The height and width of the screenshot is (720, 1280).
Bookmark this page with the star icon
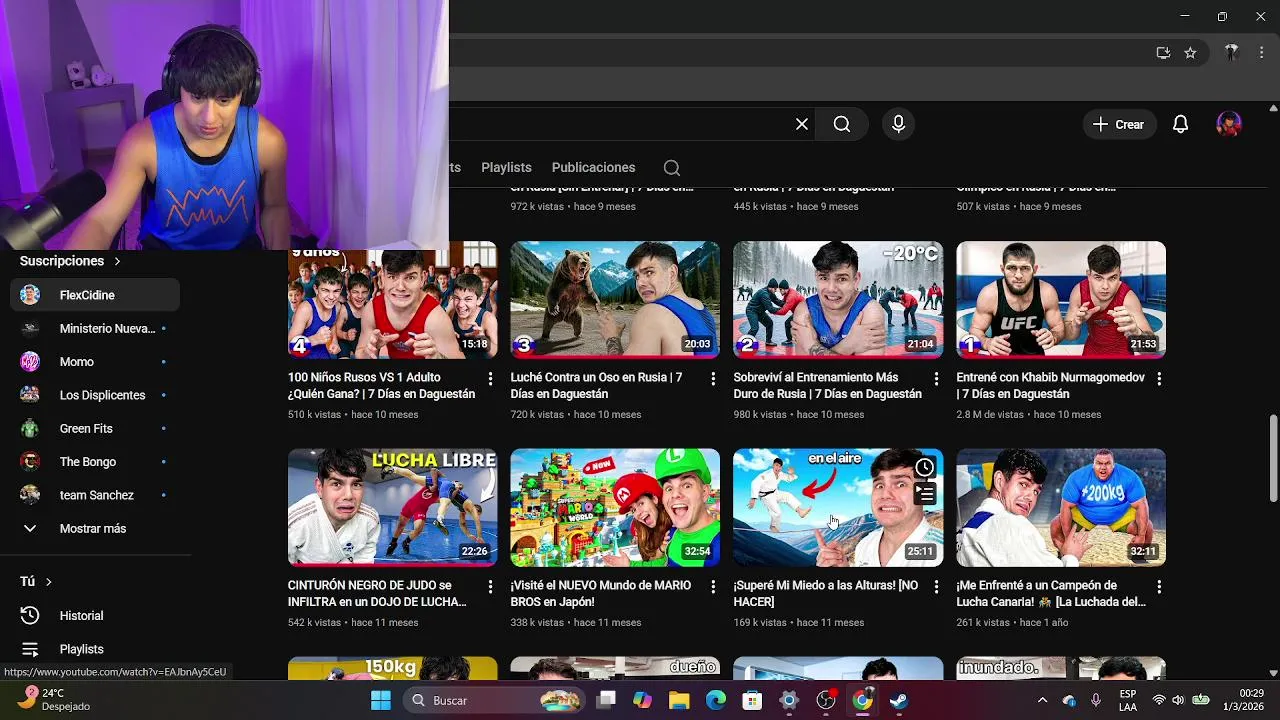pos(1190,53)
